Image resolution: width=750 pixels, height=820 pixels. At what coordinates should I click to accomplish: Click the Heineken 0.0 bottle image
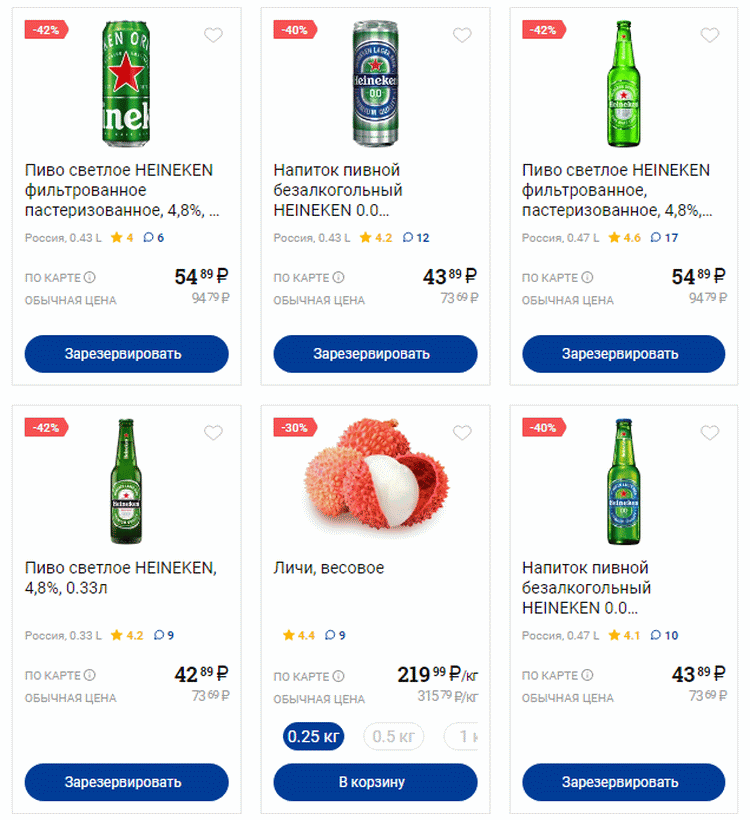coord(625,480)
